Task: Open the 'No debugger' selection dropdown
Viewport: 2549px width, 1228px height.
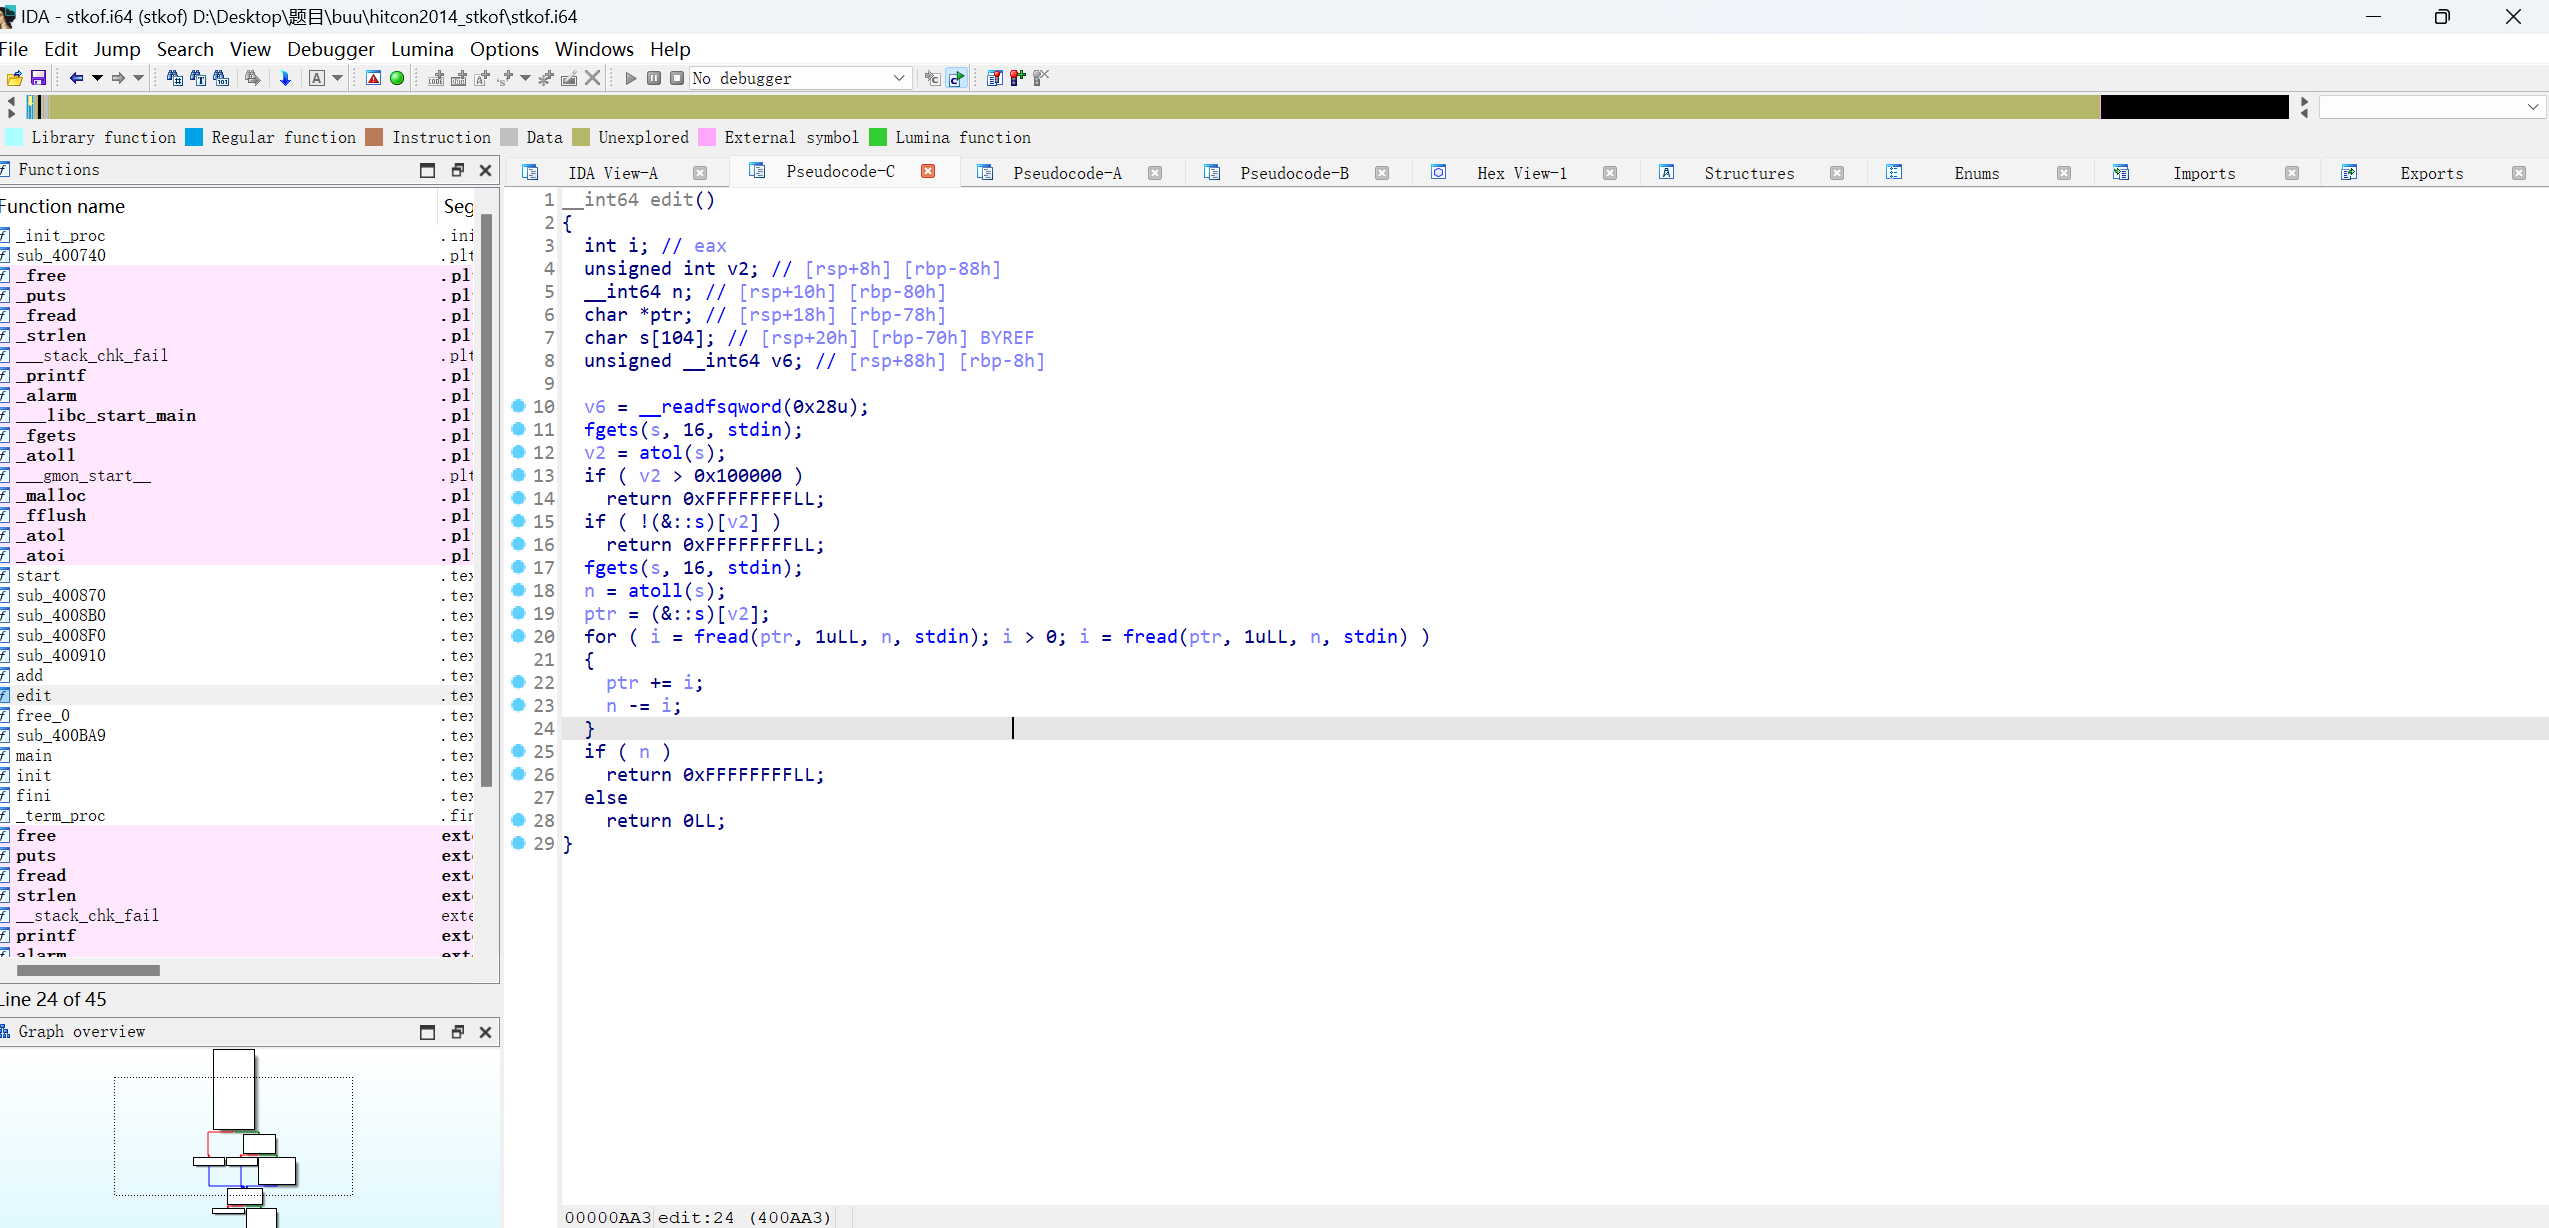Action: coord(801,78)
